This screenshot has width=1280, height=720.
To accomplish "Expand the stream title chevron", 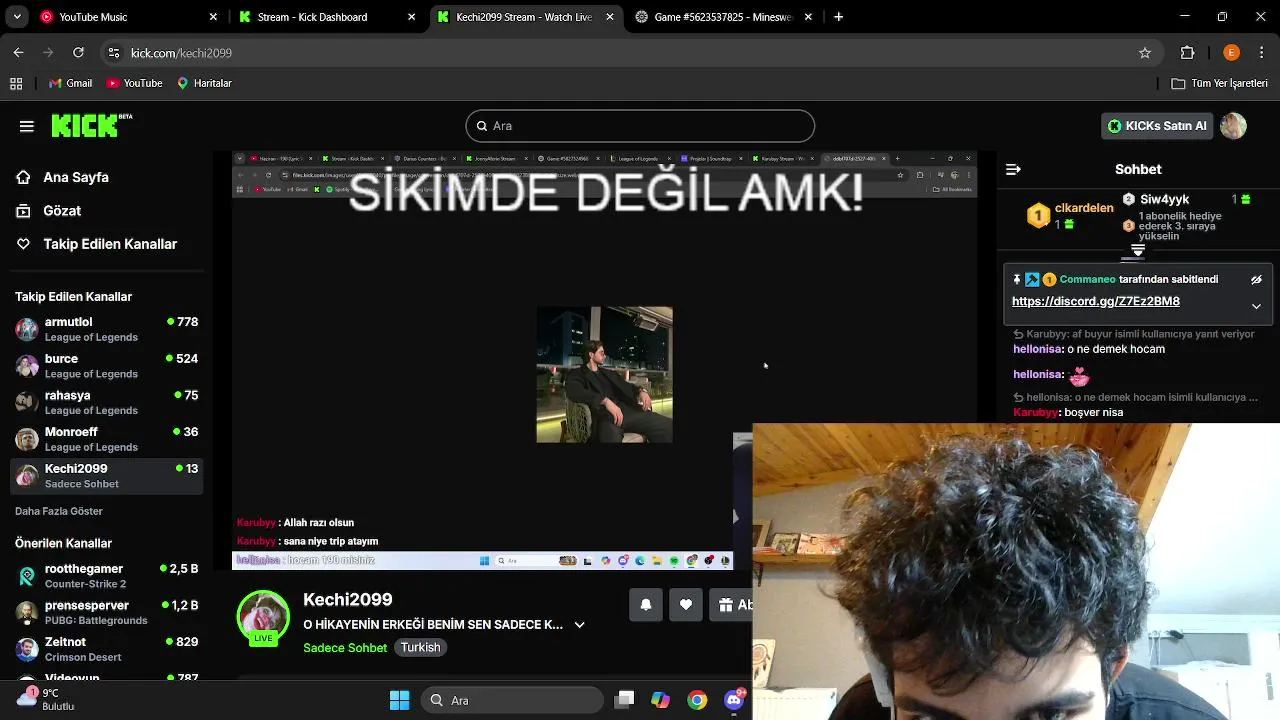I will tap(579, 625).
